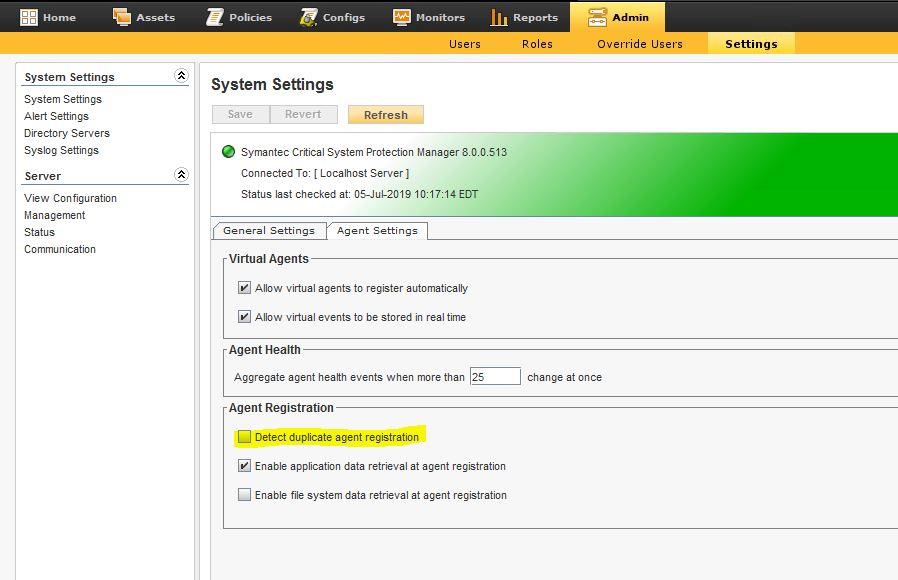Collapse the Server sidebar section

[x=181, y=175]
